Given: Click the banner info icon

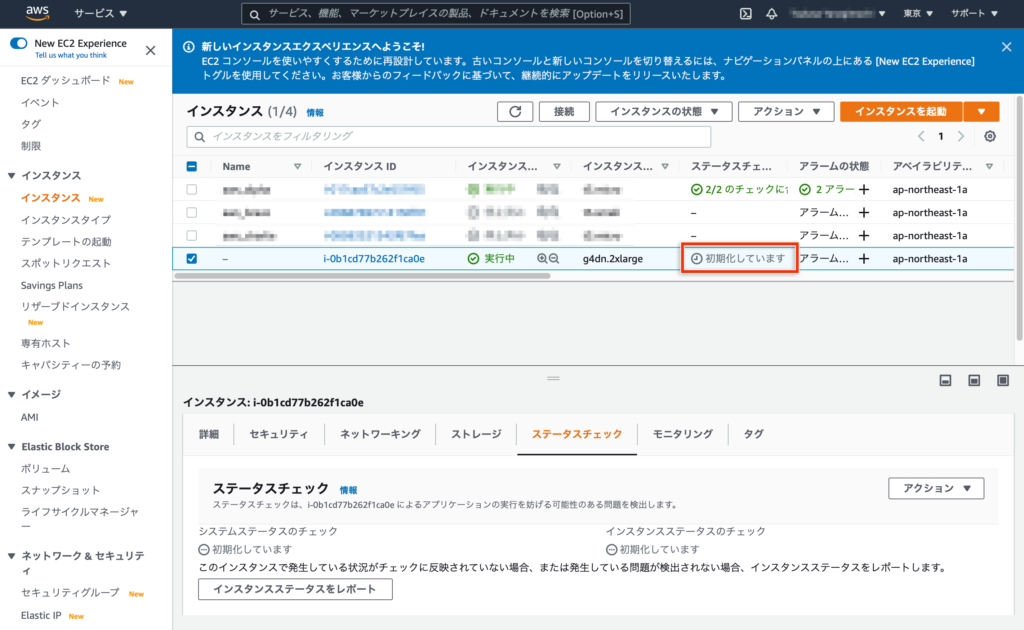Looking at the screenshot, I should pos(189,46).
